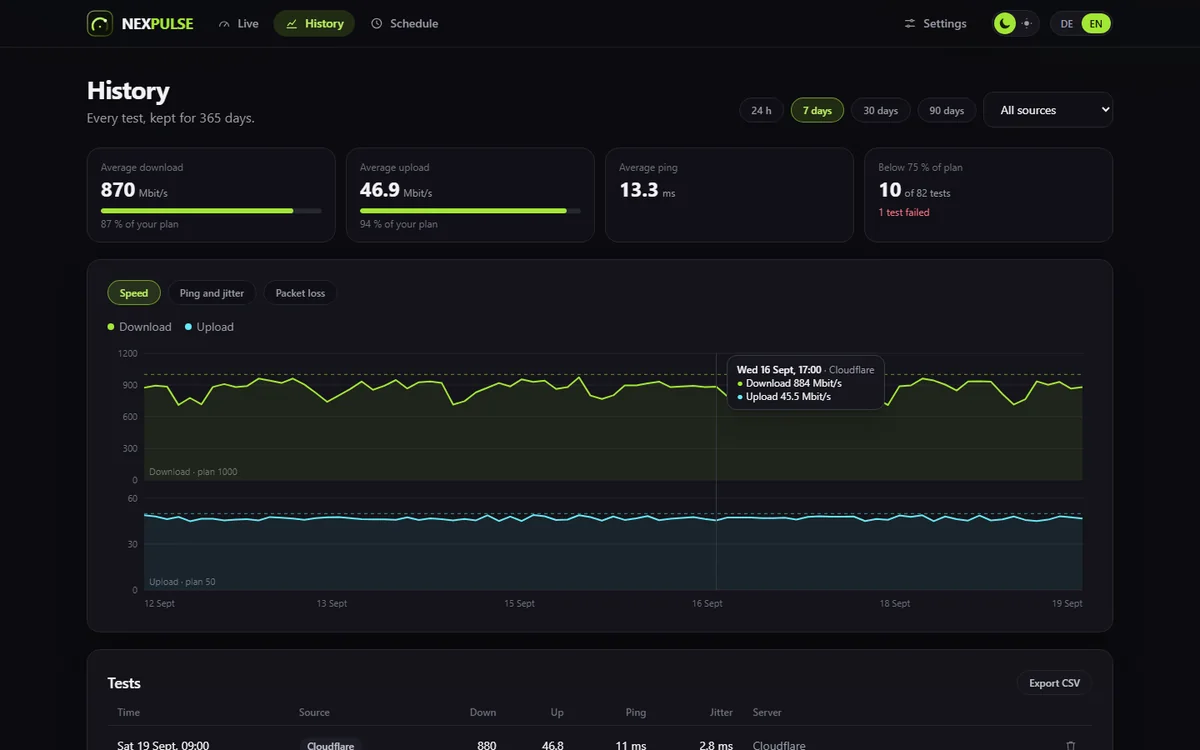Click the average download progress bar
The image size is (1200, 750).
211,211
